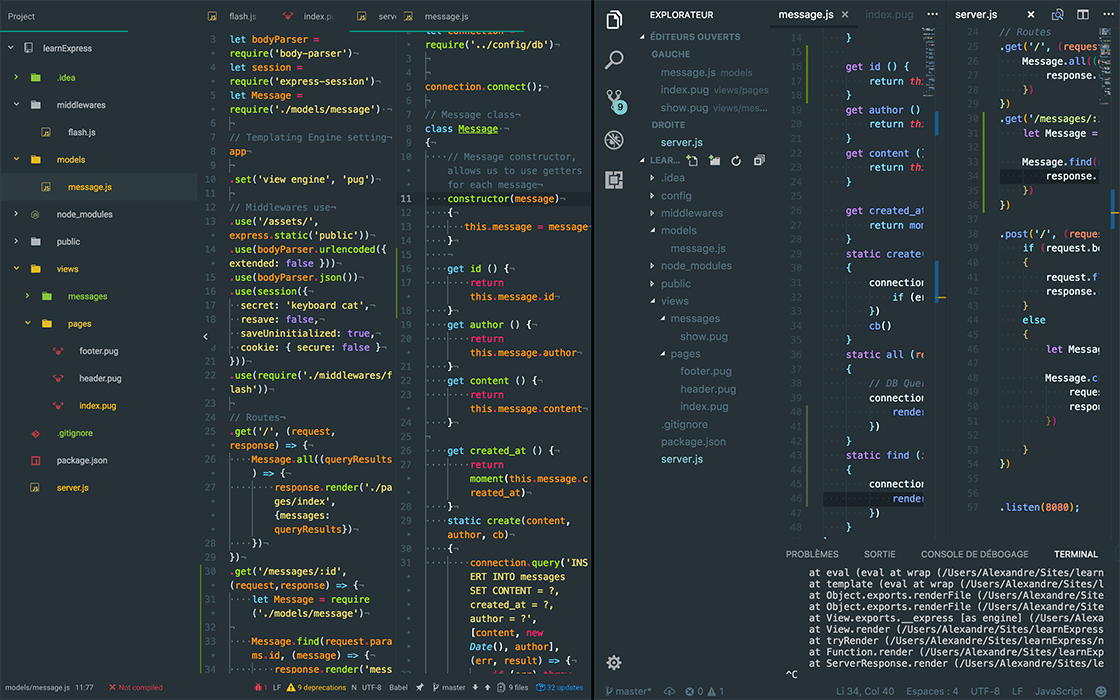The width and height of the screenshot is (1120, 700).
Task: Open the Debug view icon
Action: tap(614, 140)
